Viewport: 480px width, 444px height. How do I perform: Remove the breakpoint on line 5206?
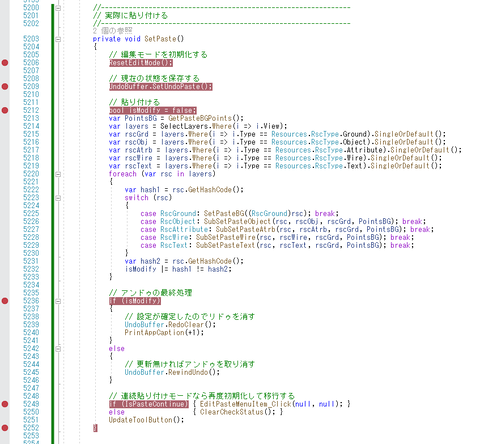pyautogui.click(x=5, y=62)
